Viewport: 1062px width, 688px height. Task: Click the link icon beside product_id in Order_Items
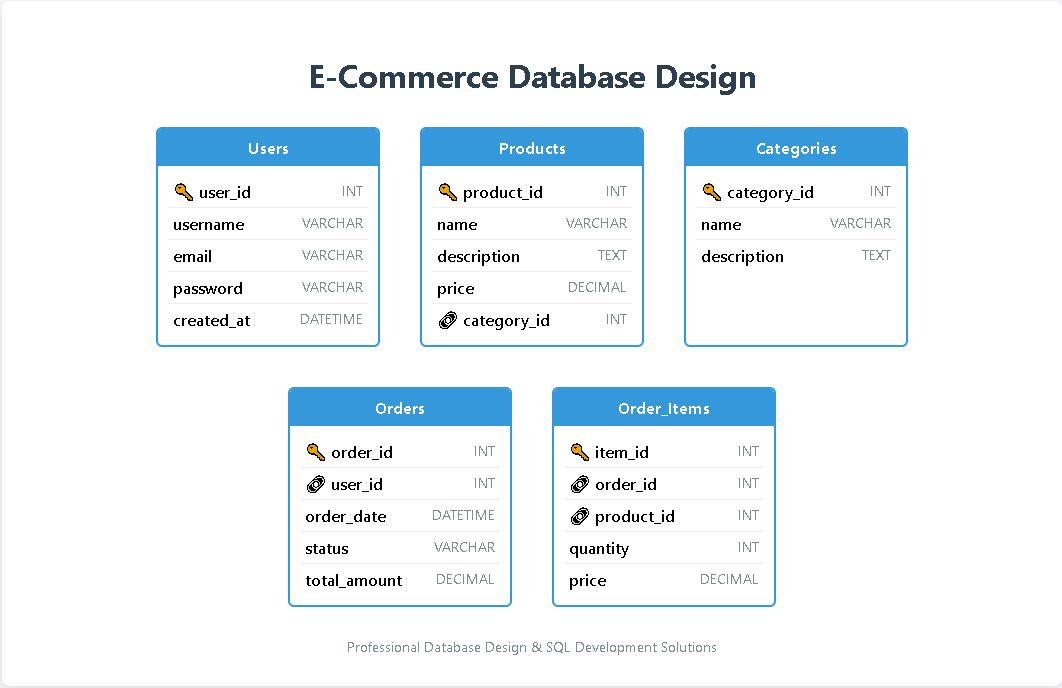579,517
